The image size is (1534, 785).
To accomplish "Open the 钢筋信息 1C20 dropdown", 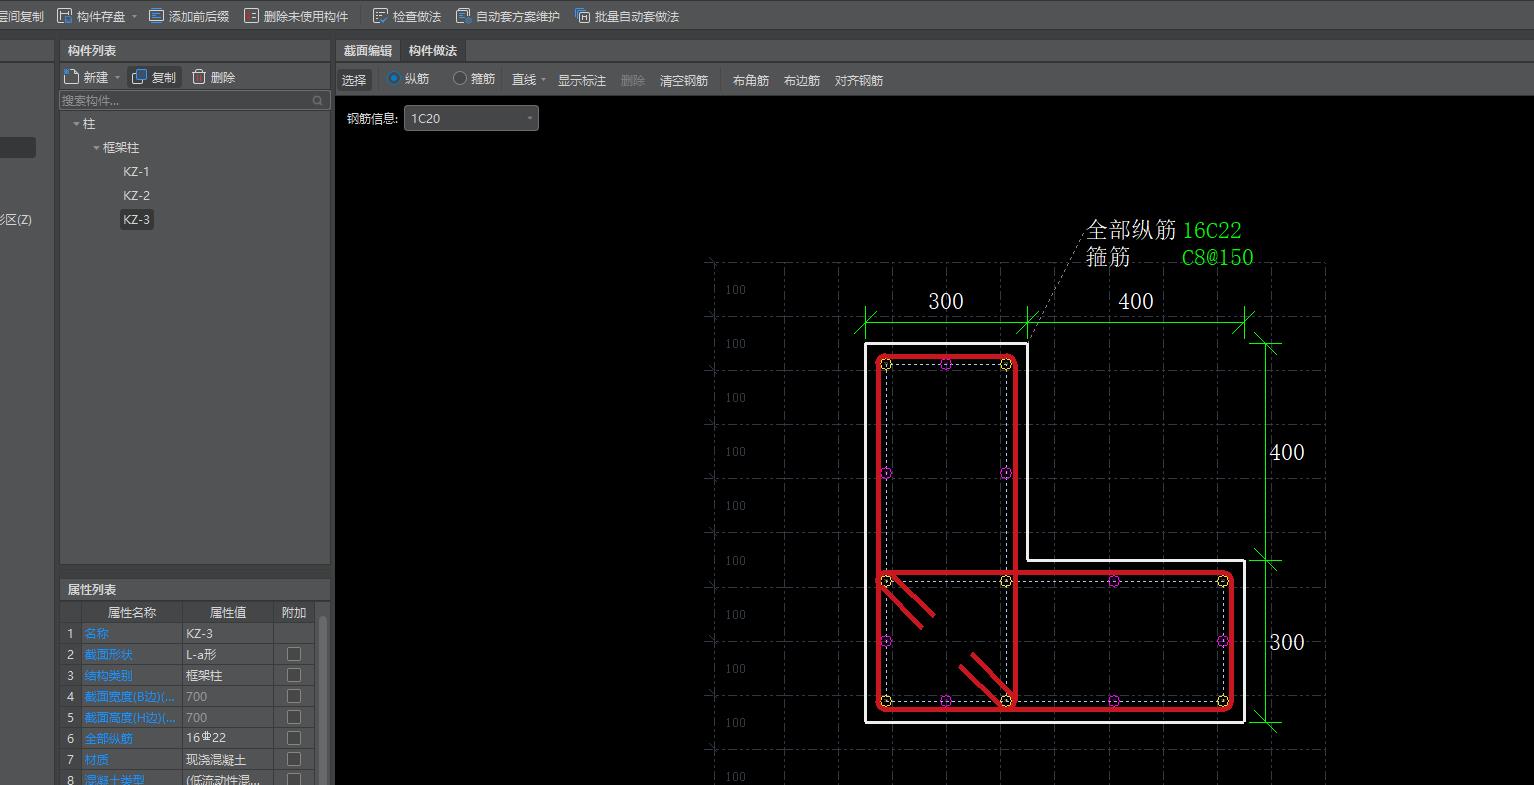I will click(471, 118).
